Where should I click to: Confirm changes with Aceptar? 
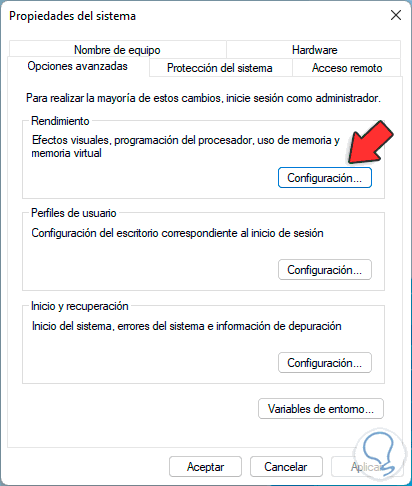pos(205,467)
